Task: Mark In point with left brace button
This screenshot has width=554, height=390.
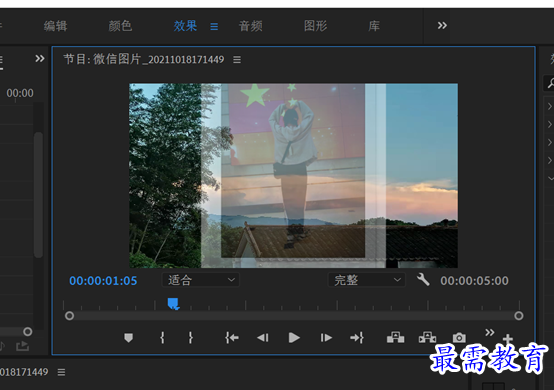Action: [162, 338]
